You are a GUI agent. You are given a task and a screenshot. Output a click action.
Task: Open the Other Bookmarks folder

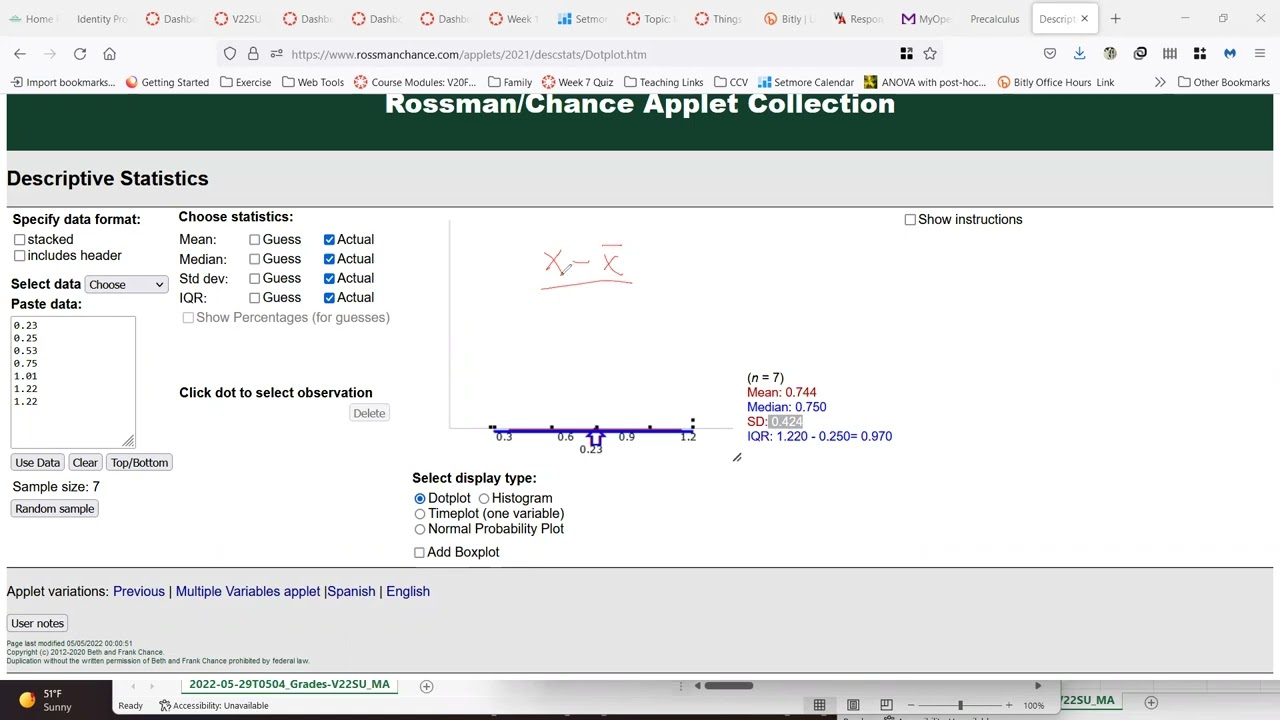click(x=1223, y=82)
